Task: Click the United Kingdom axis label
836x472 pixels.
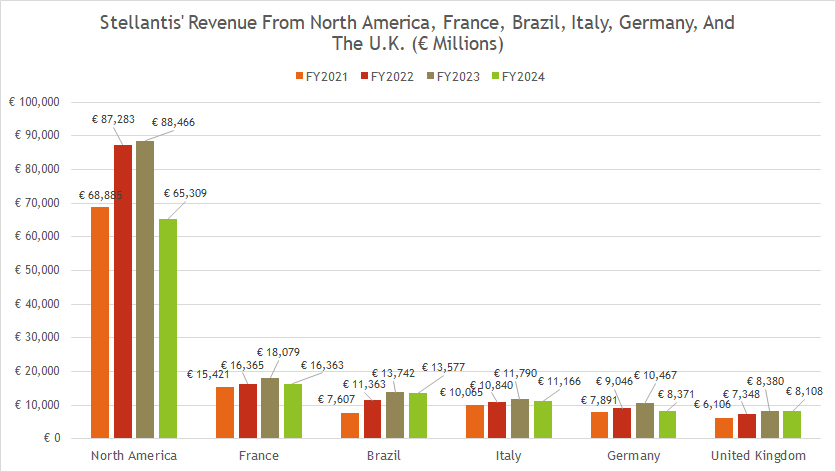Action: [x=758, y=456]
